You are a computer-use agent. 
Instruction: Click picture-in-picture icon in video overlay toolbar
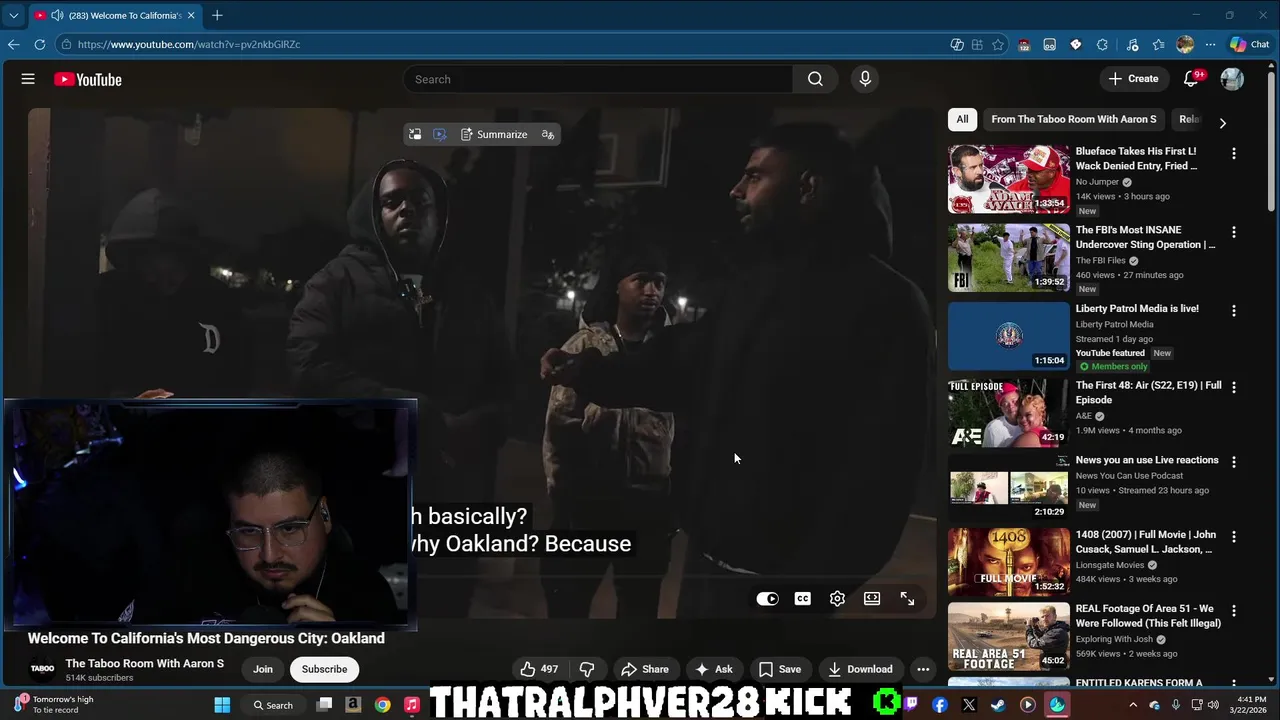pyautogui.click(x=415, y=134)
